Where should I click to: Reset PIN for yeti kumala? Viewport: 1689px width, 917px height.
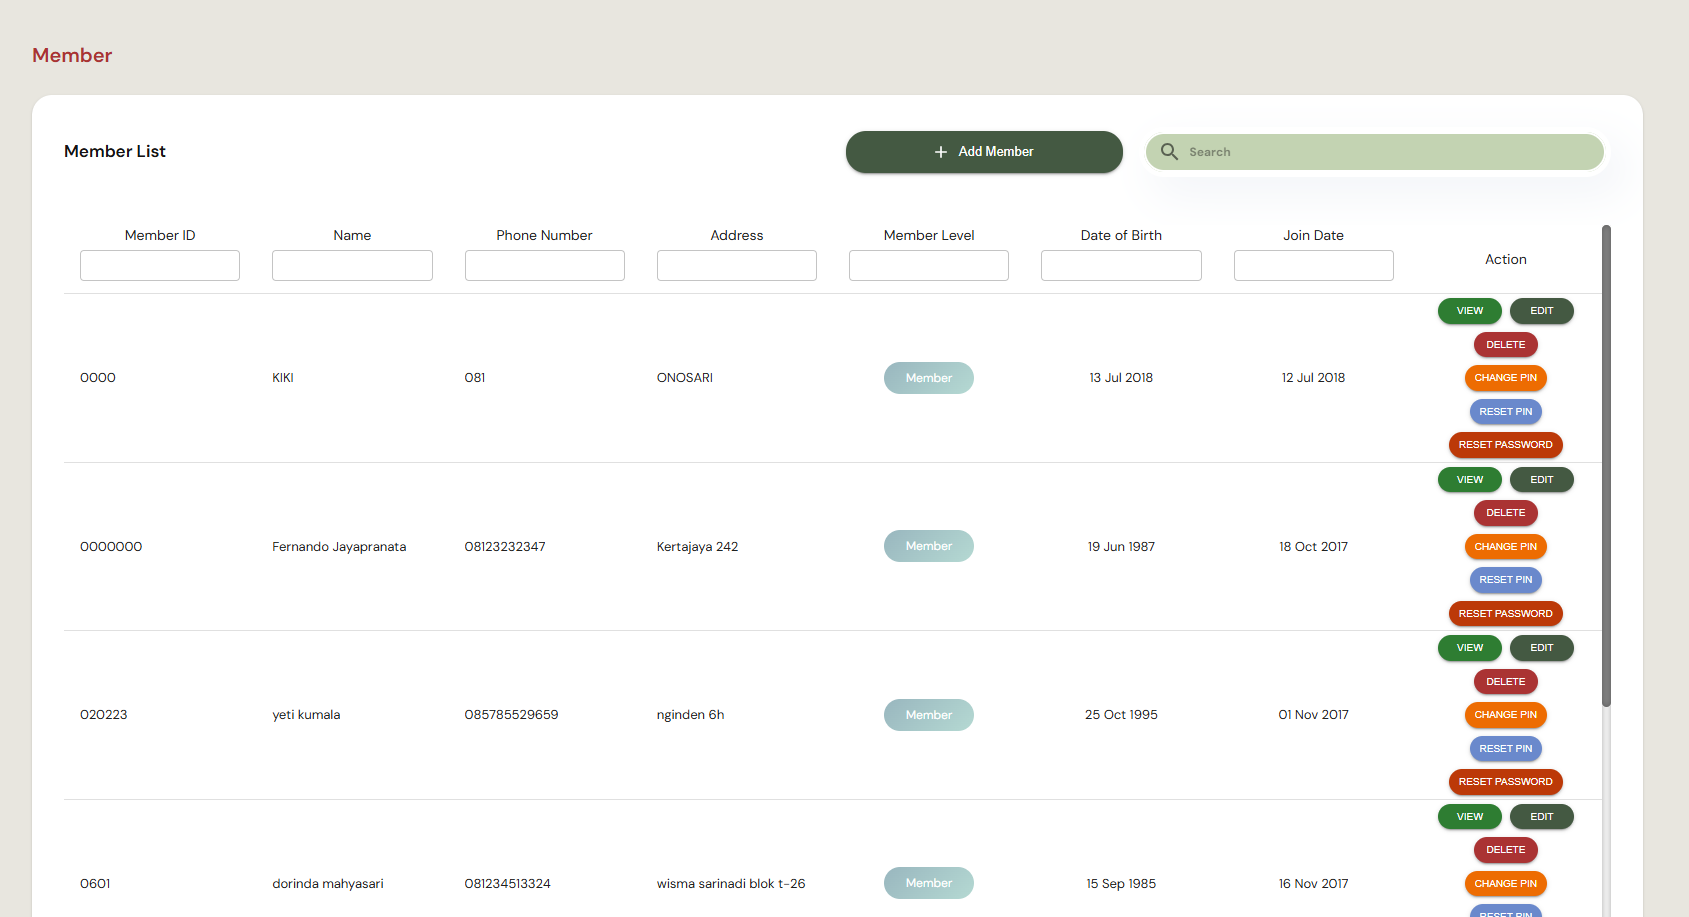pyautogui.click(x=1506, y=749)
